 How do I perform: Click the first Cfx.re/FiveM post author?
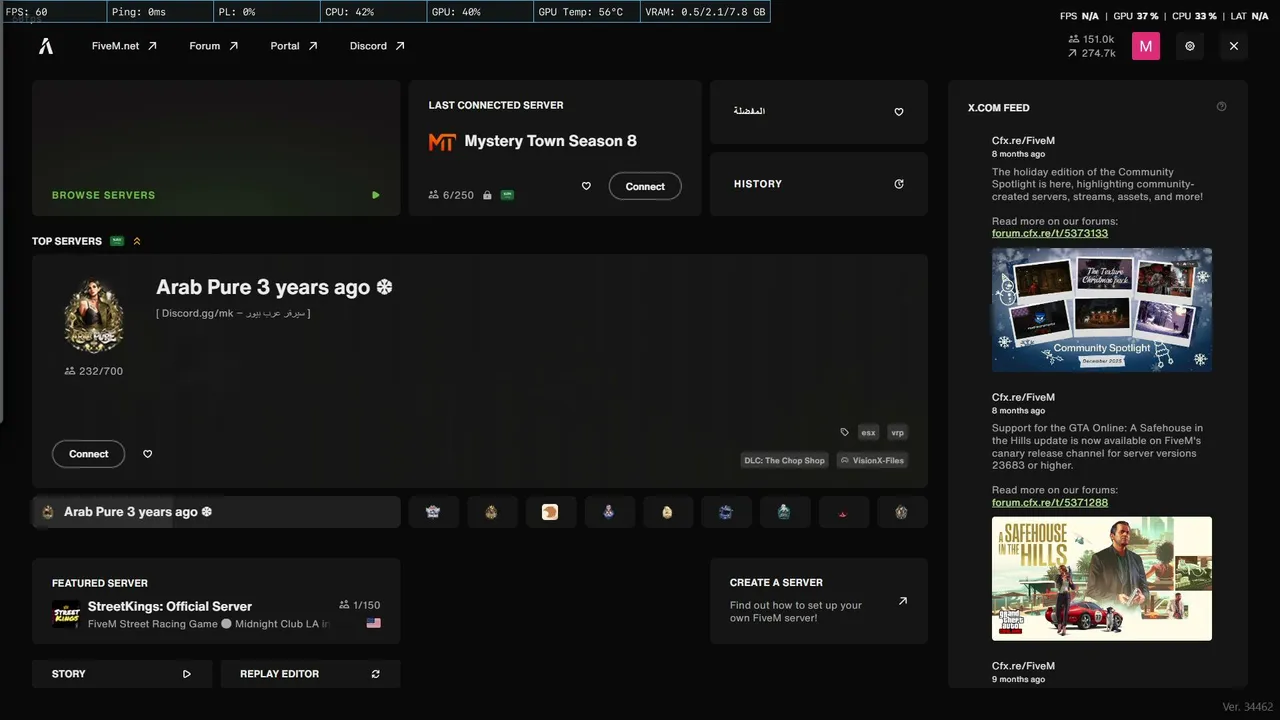(1023, 141)
